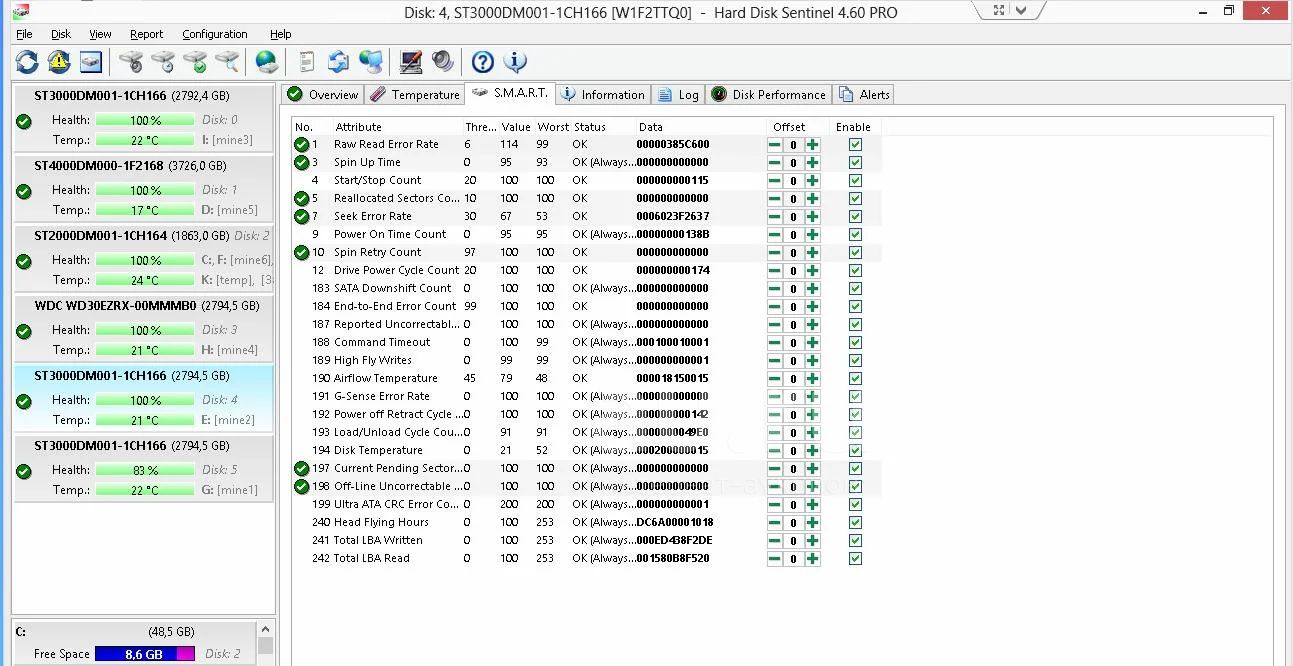The width and height of the screenshot is (1293, 666).
Task: Switch to the Disk Performance tab
Action: click(768, 95)
